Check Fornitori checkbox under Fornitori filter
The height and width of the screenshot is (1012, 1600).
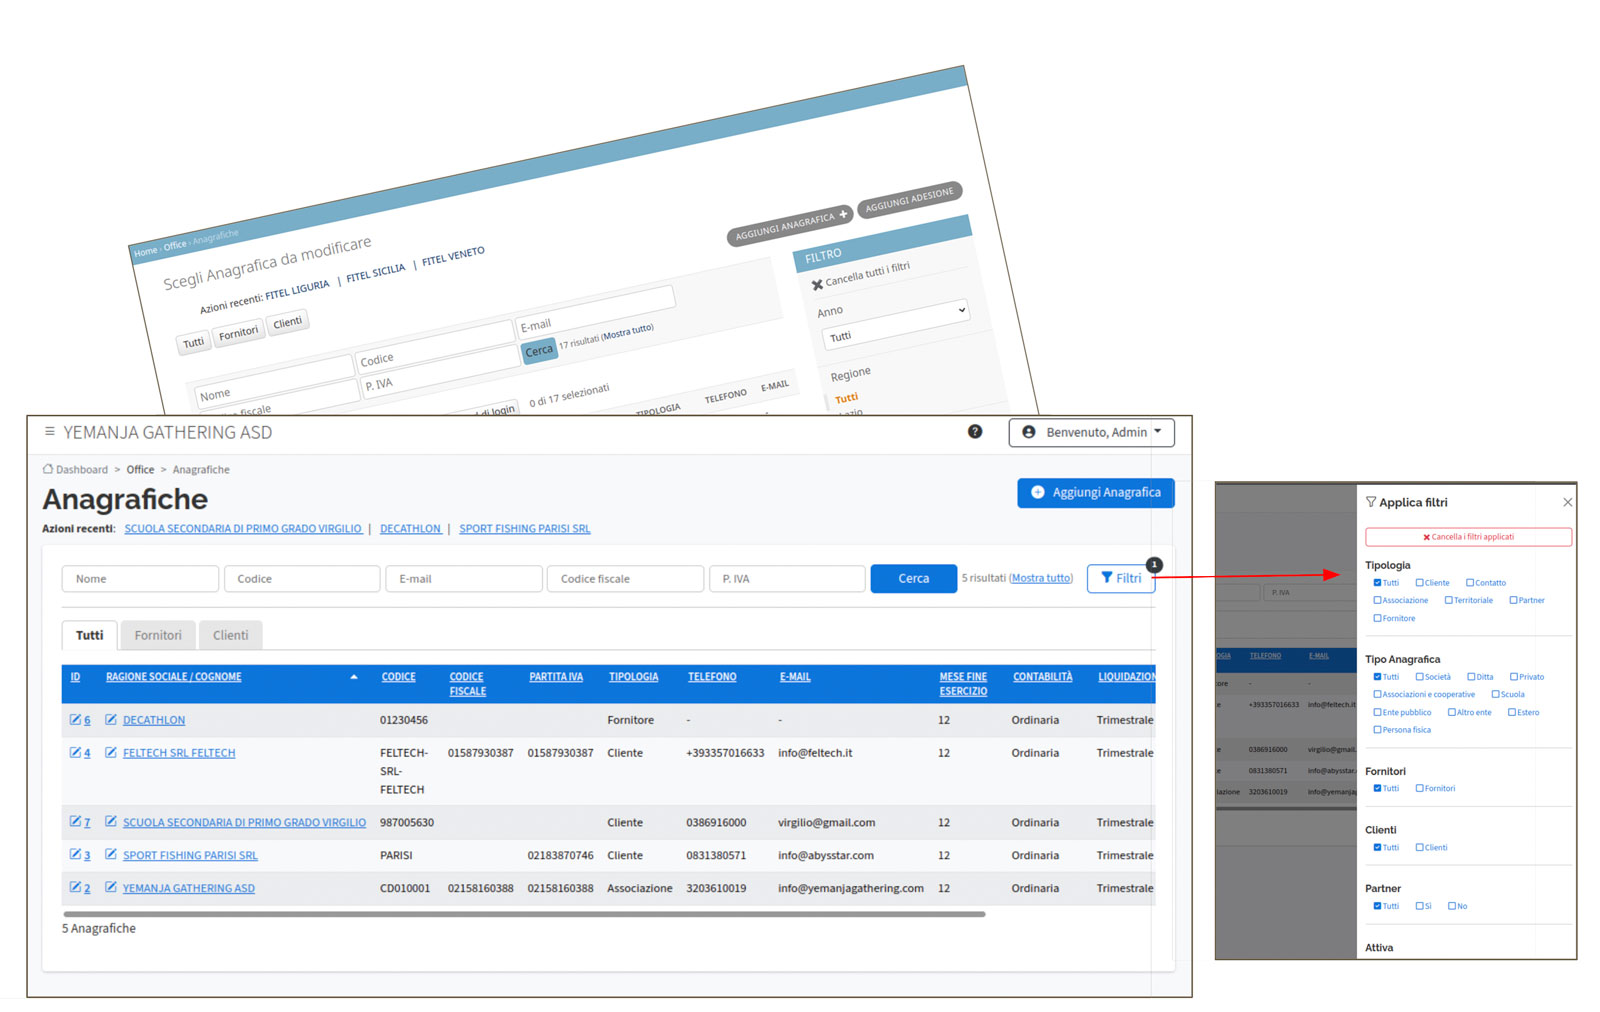tap(1419, 789)
